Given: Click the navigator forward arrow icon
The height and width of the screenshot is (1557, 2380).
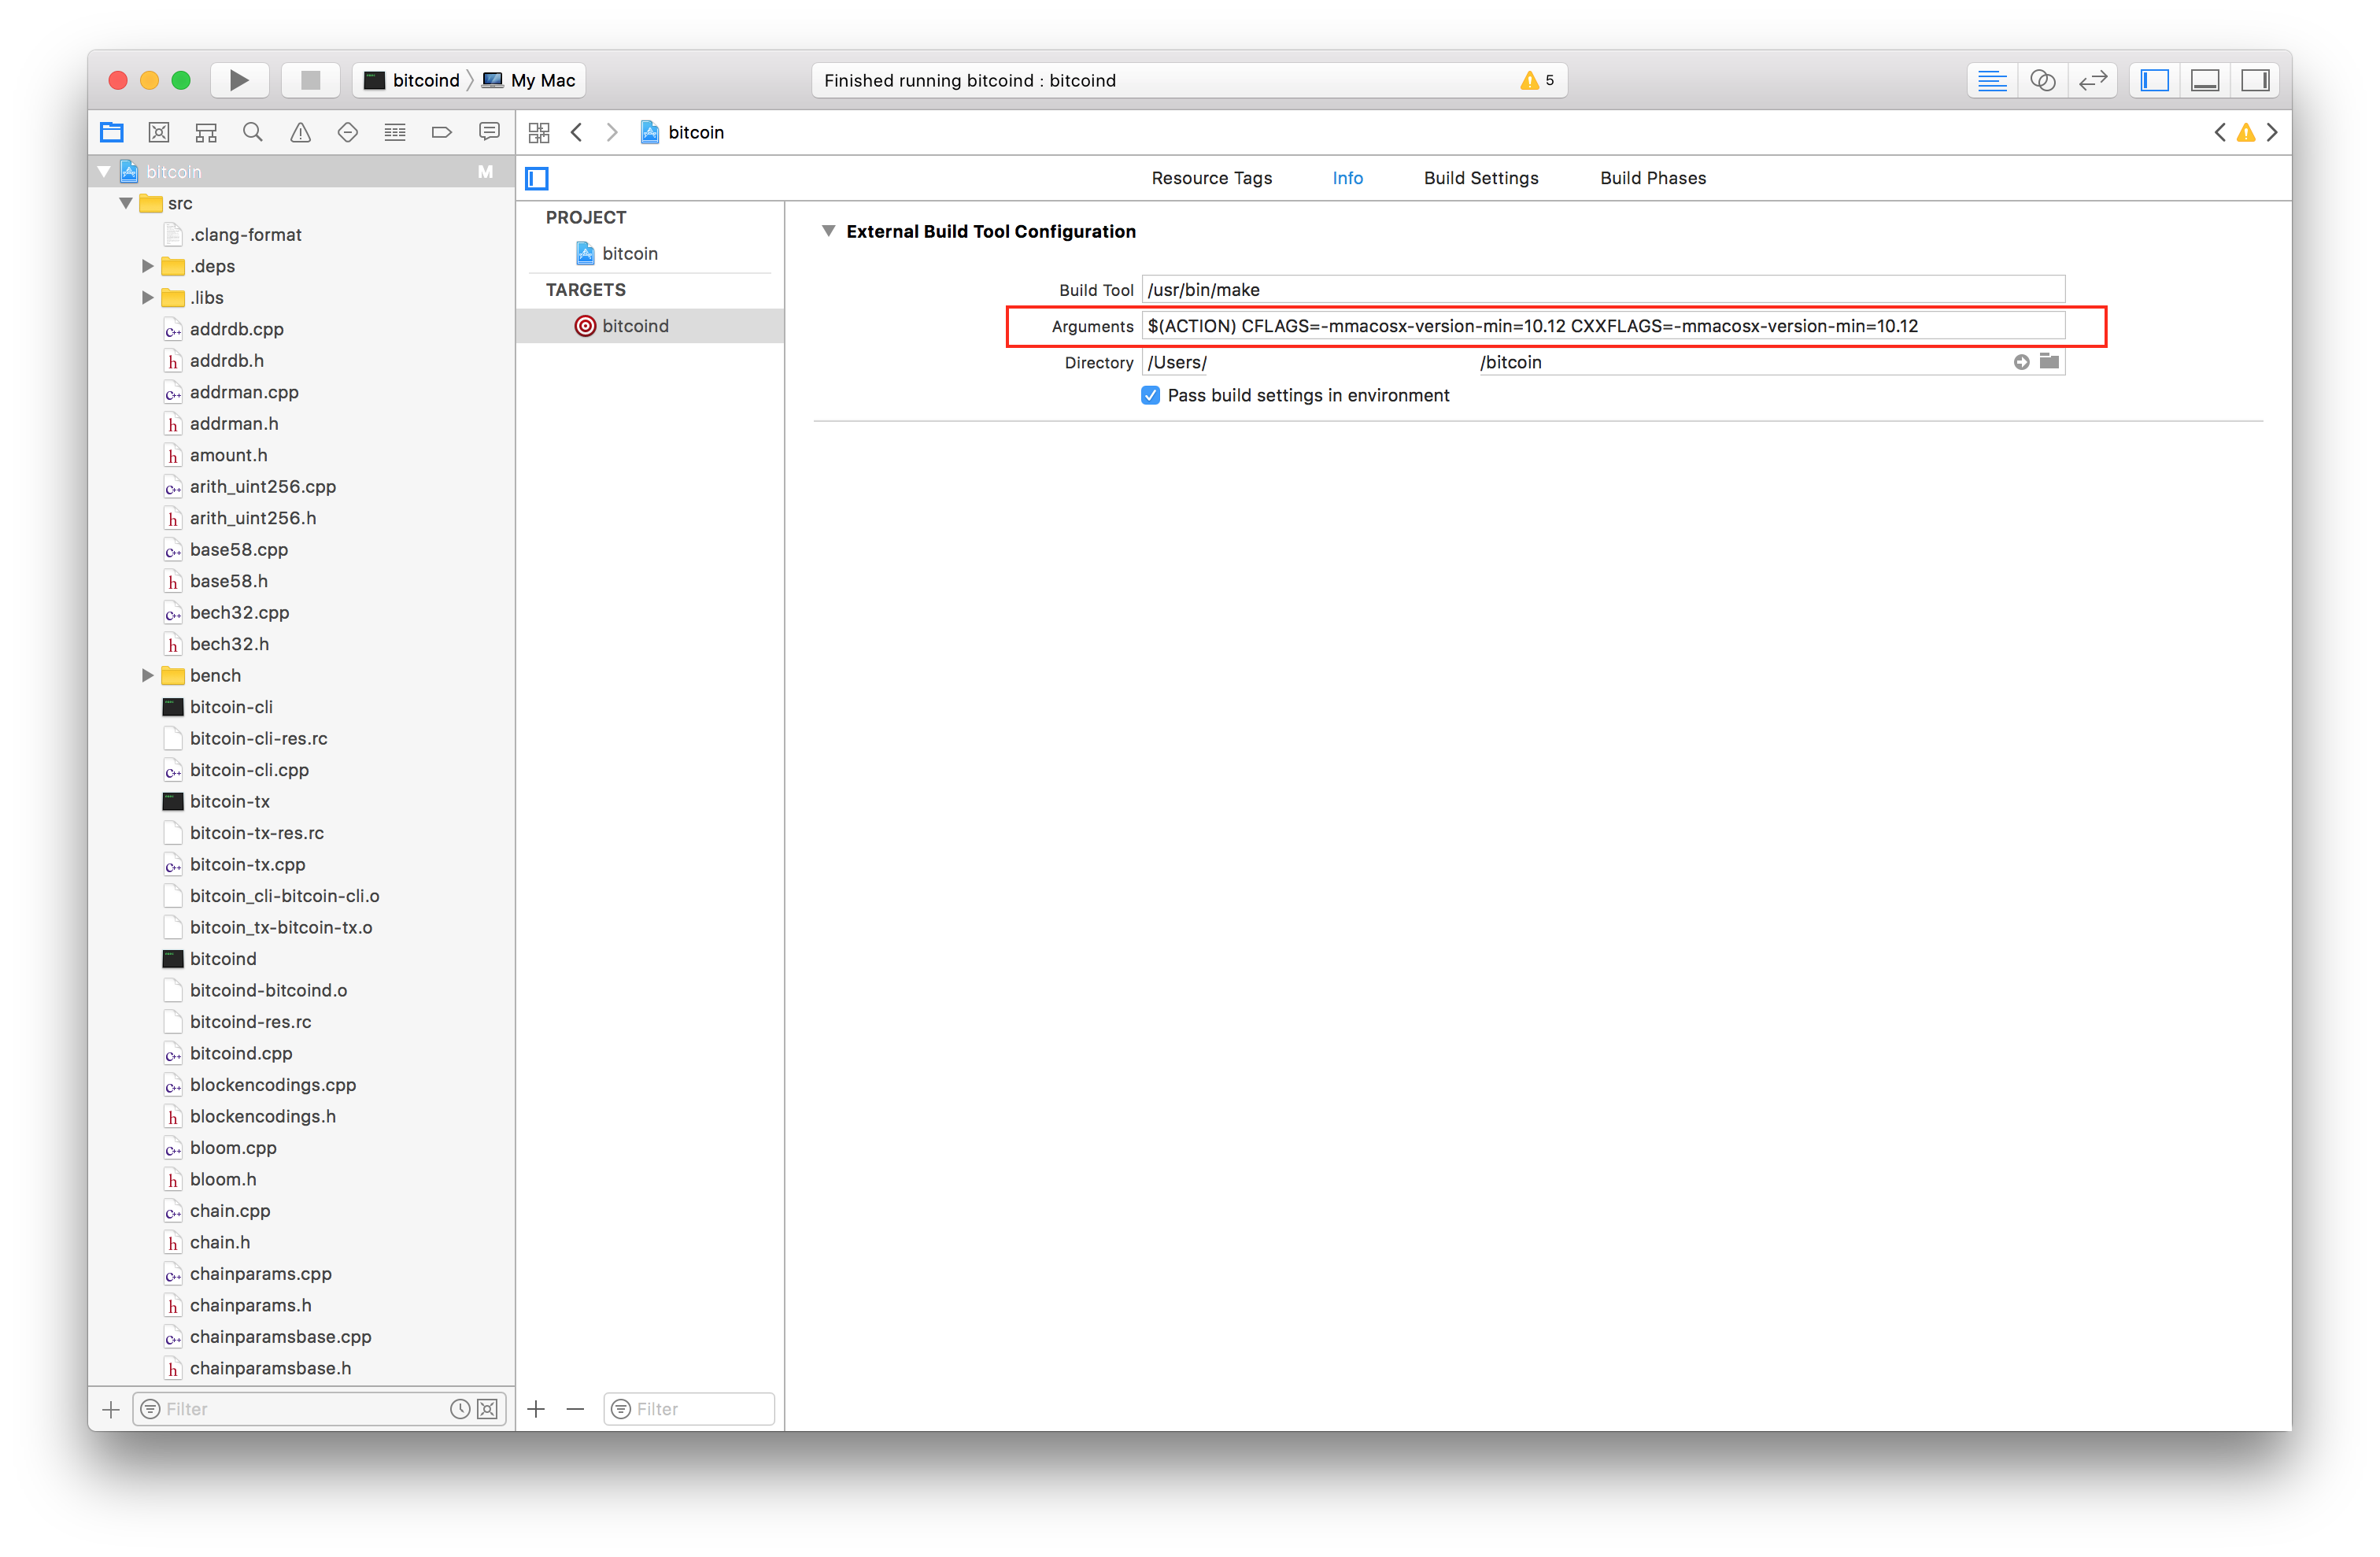Looking at the screenshot, I should pos(613,131).
